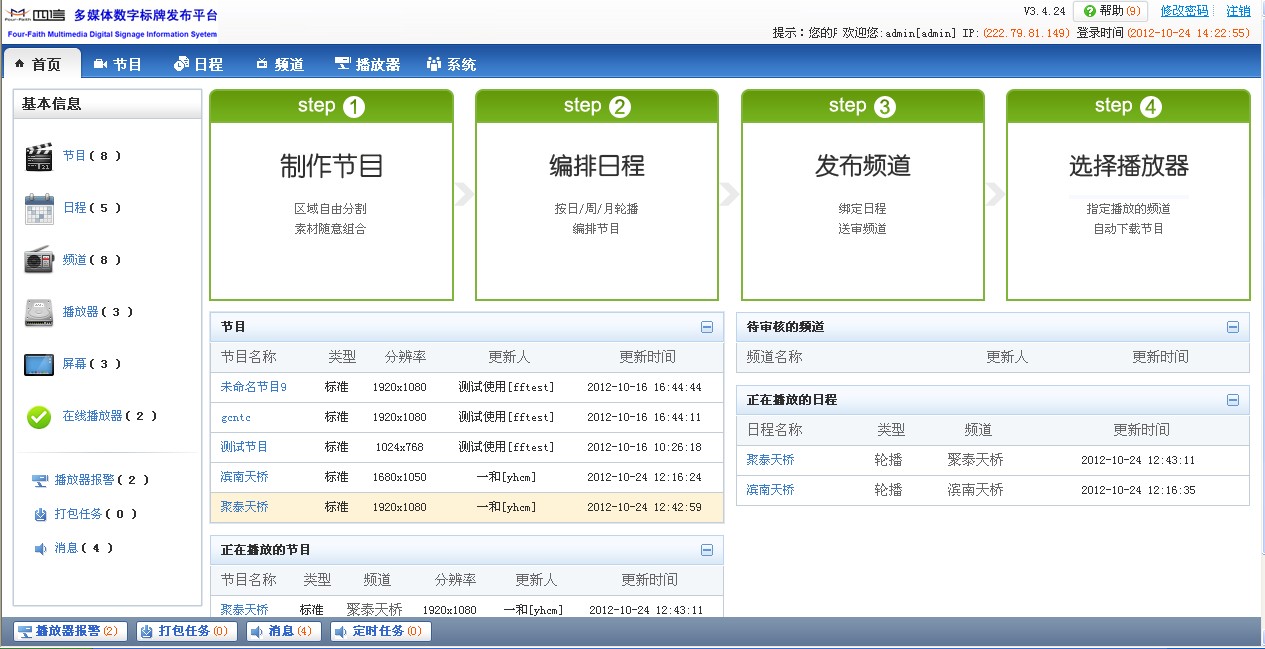Collapse the 正在播放的日程 panel
The image size is (1265, 649).
tap(1233, 400)
